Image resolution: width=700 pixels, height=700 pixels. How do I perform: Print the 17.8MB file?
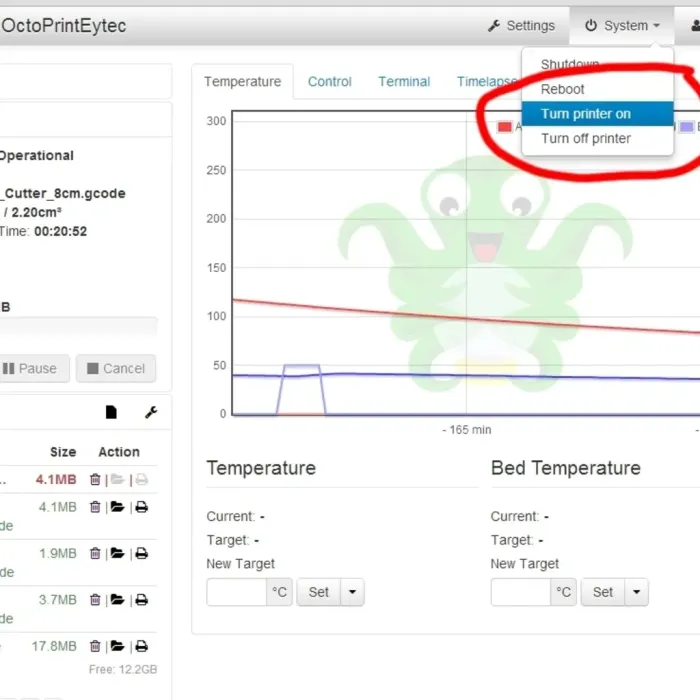pos(142,646)
